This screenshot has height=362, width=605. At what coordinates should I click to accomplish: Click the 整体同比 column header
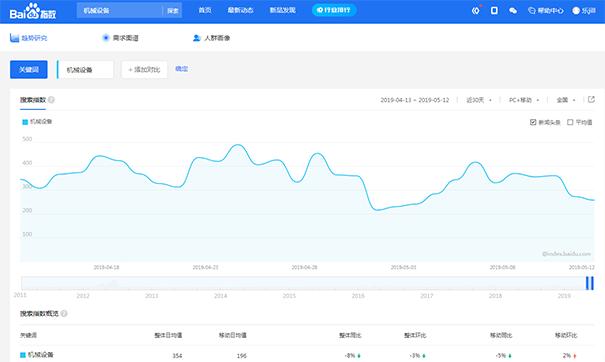[x=350, y=335]
